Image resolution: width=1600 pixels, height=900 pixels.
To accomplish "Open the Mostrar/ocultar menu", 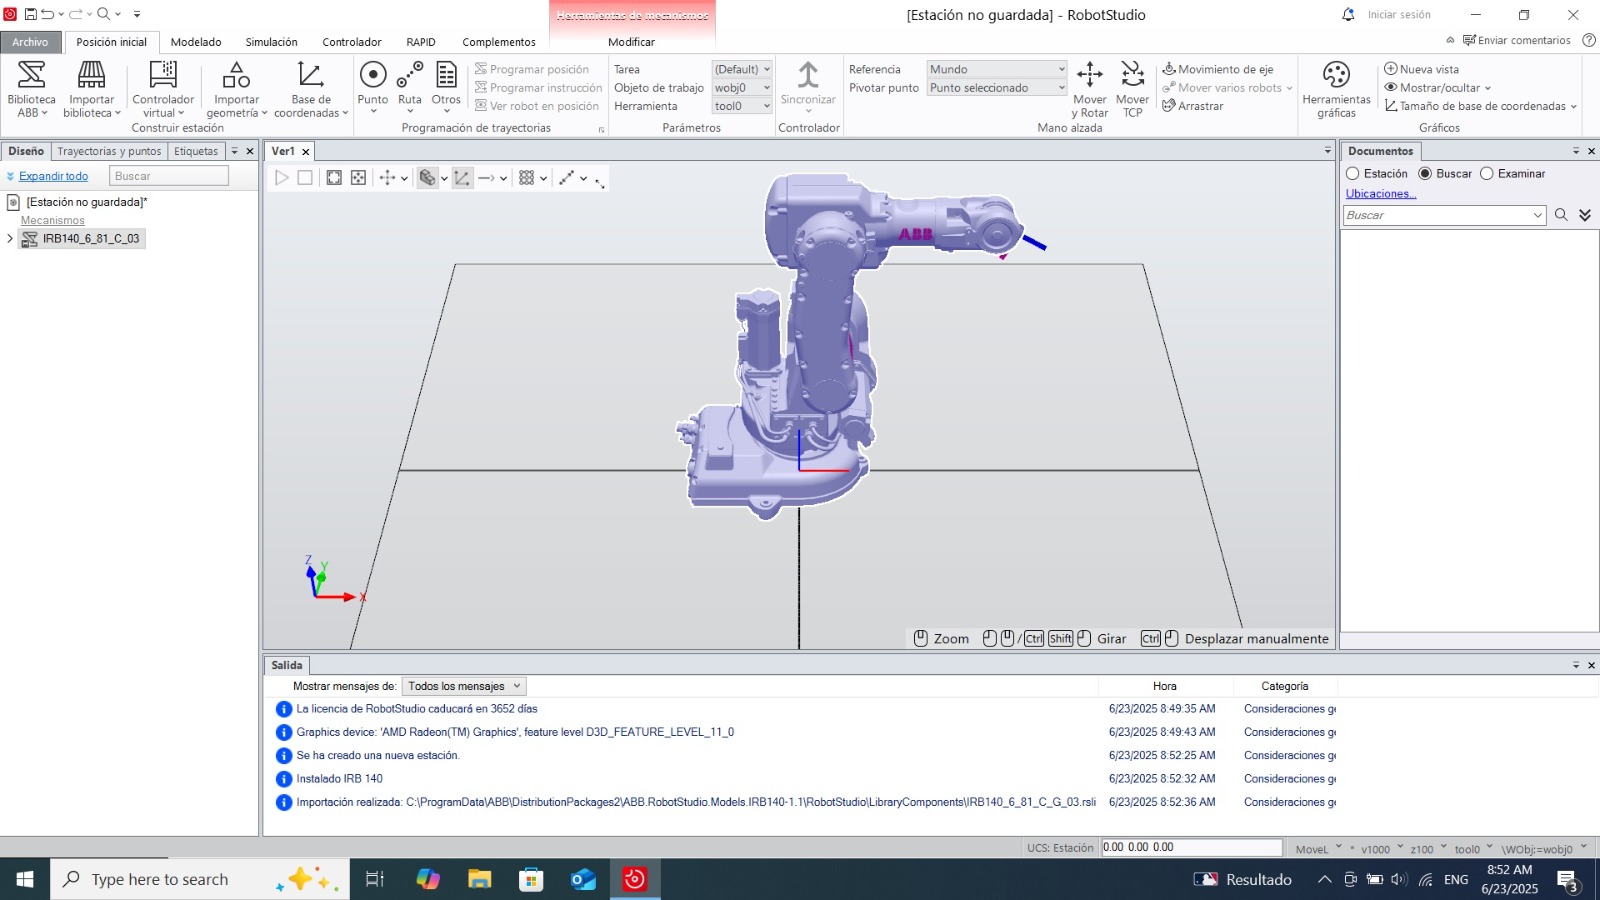I will pos(1437,88).
